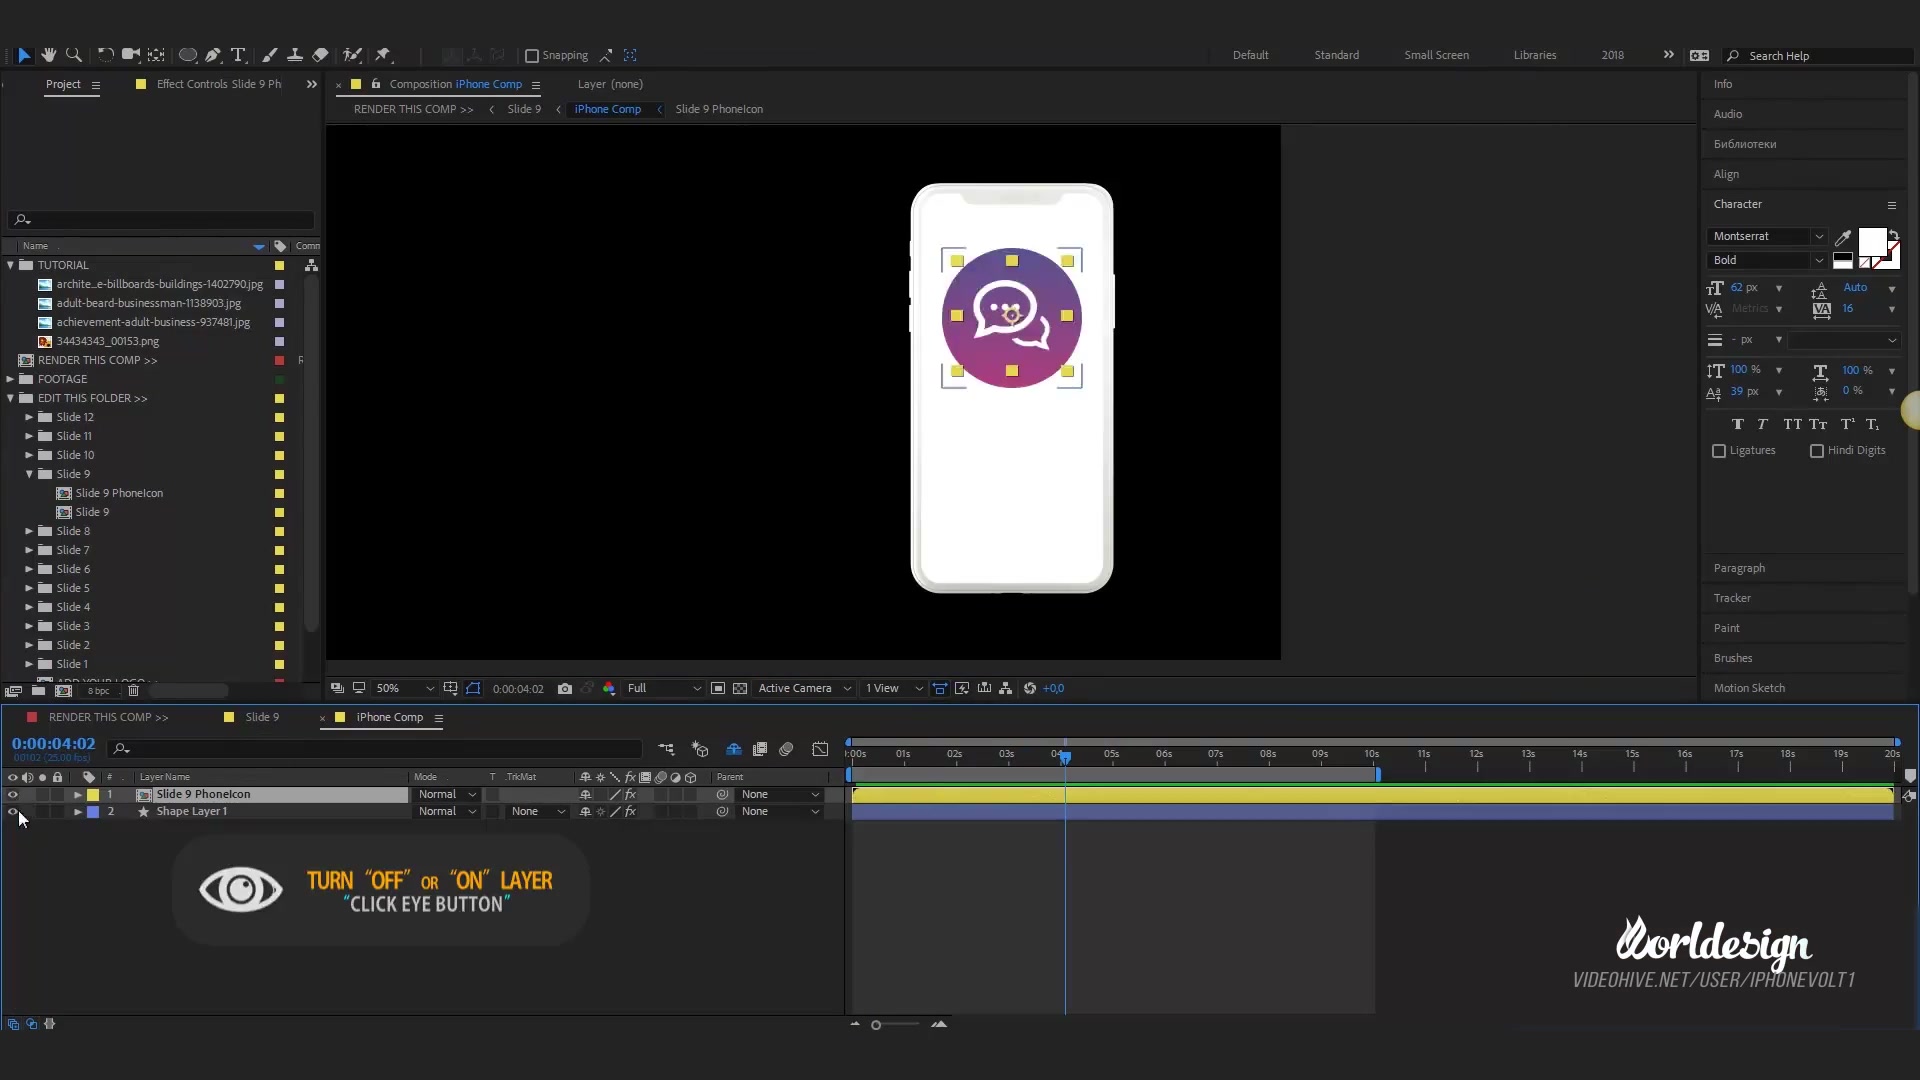
Task: Select the Slide 9 composition tab
Action: point(261,716)
